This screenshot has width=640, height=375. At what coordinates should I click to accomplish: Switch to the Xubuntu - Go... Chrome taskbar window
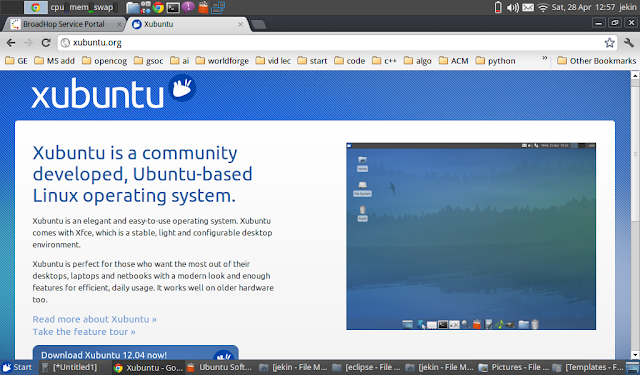148,368
